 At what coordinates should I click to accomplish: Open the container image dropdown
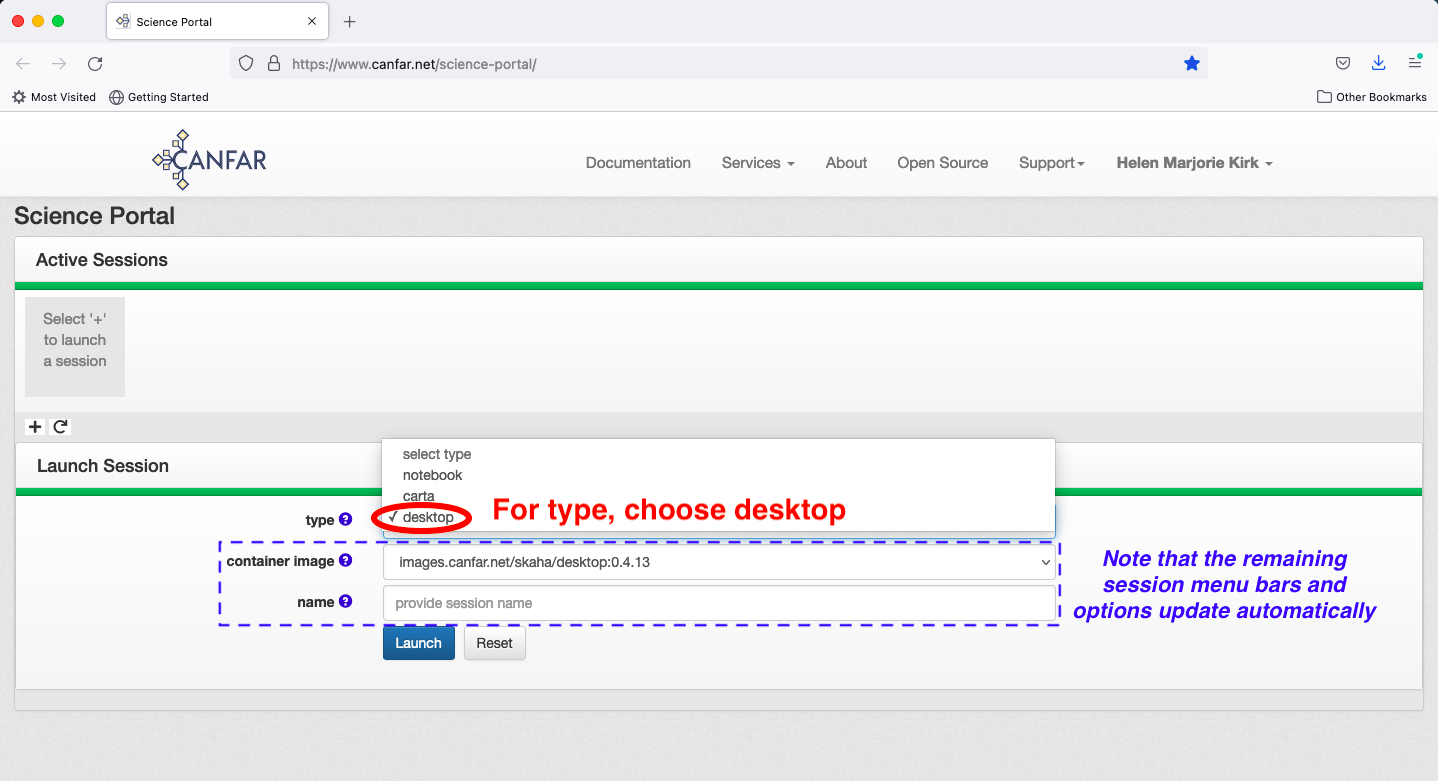click(719, 562)
